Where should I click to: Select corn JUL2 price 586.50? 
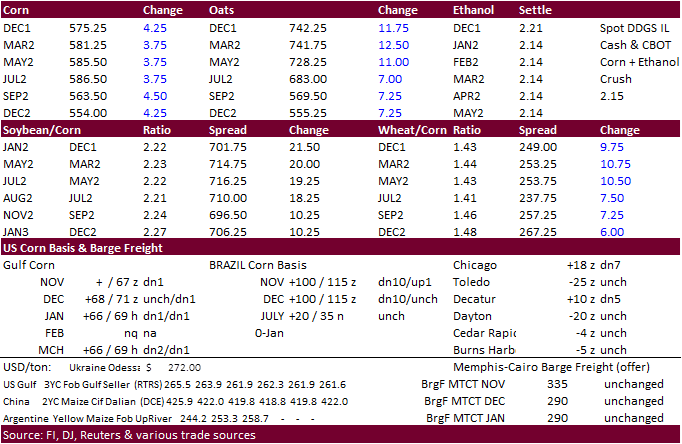click(x=88, y=79)
